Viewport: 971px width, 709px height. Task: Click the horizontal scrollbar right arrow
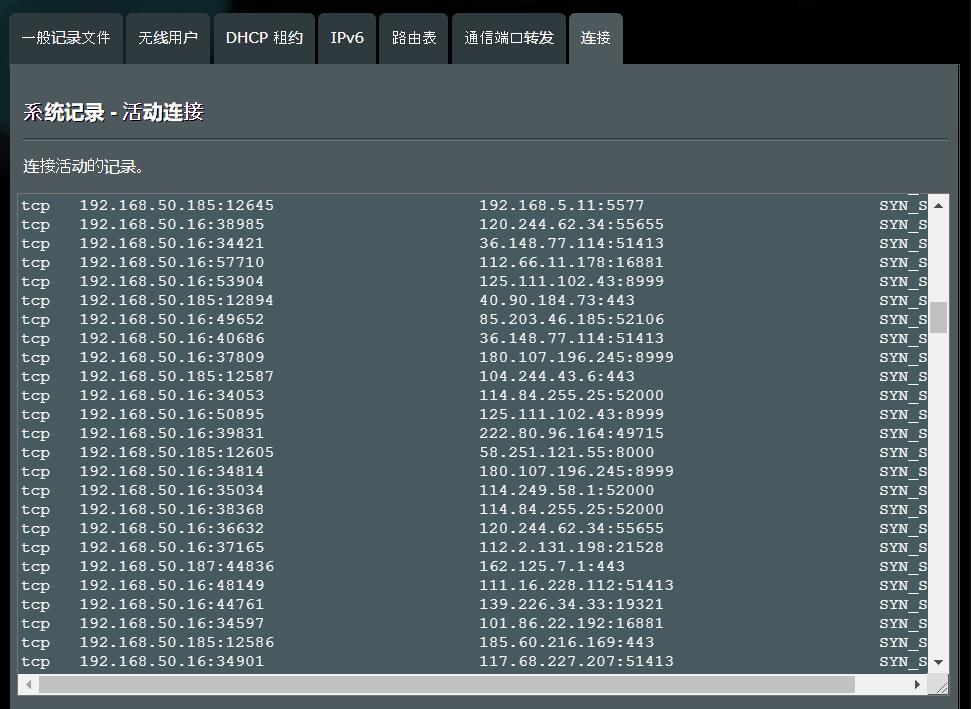pos(917,684)
